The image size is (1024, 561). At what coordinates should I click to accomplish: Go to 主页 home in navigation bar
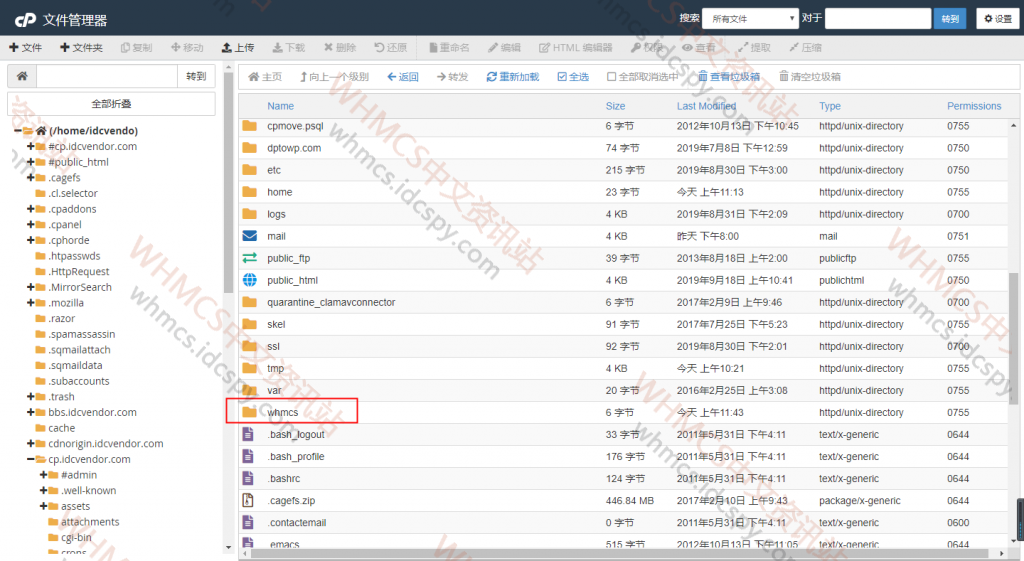[265, 77]
